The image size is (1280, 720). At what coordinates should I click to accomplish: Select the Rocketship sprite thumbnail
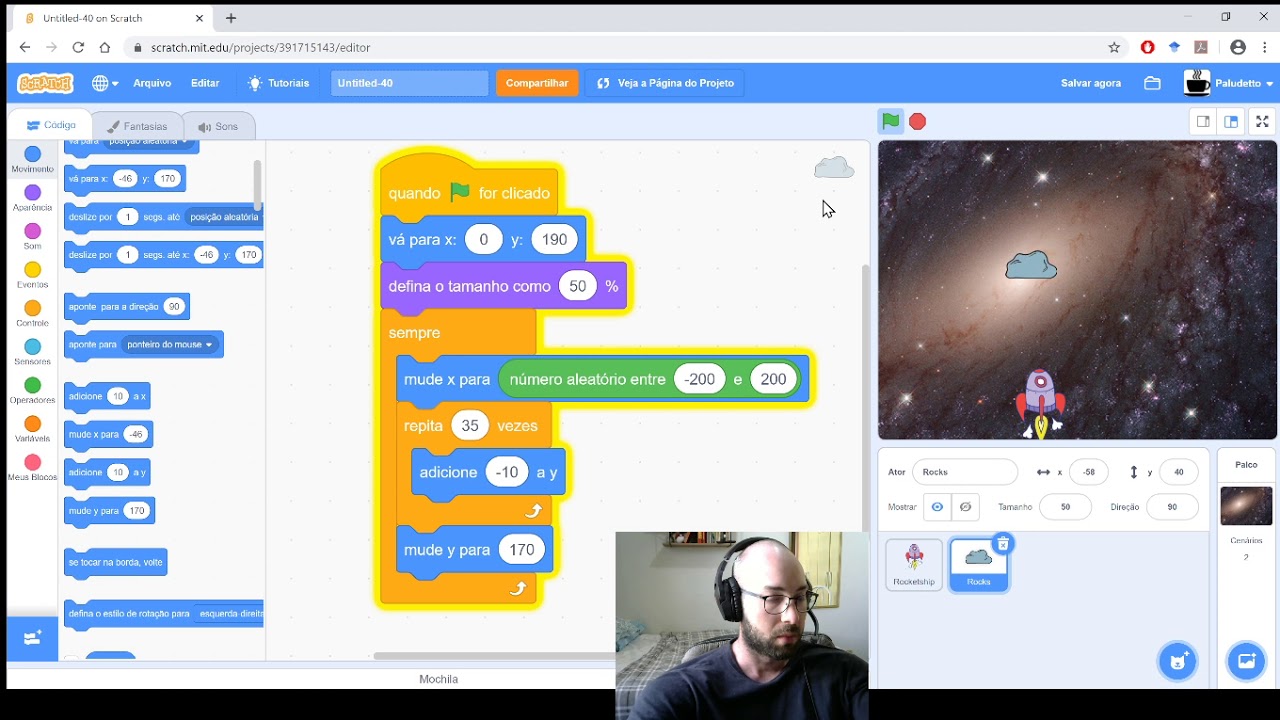914,564
